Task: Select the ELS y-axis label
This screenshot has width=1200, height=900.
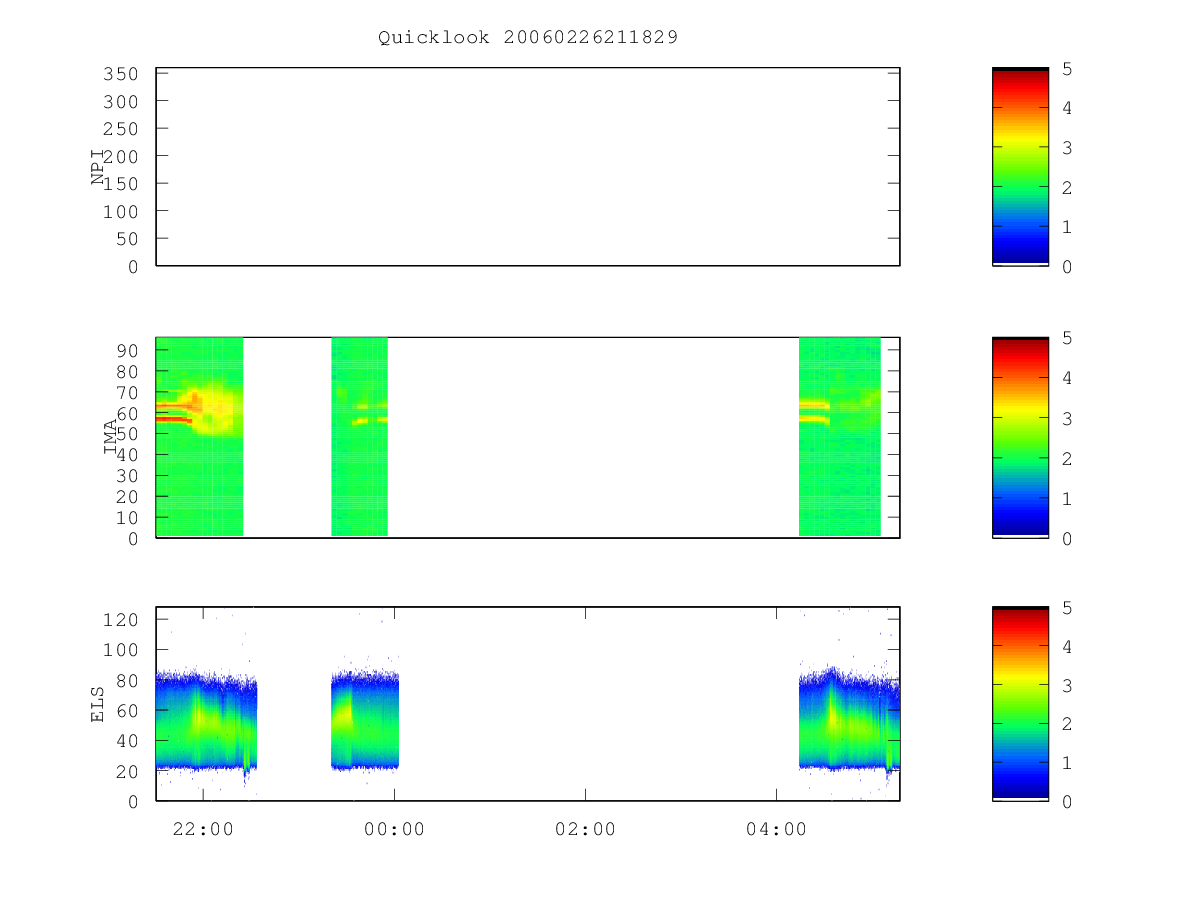Action: click(99, 703)
